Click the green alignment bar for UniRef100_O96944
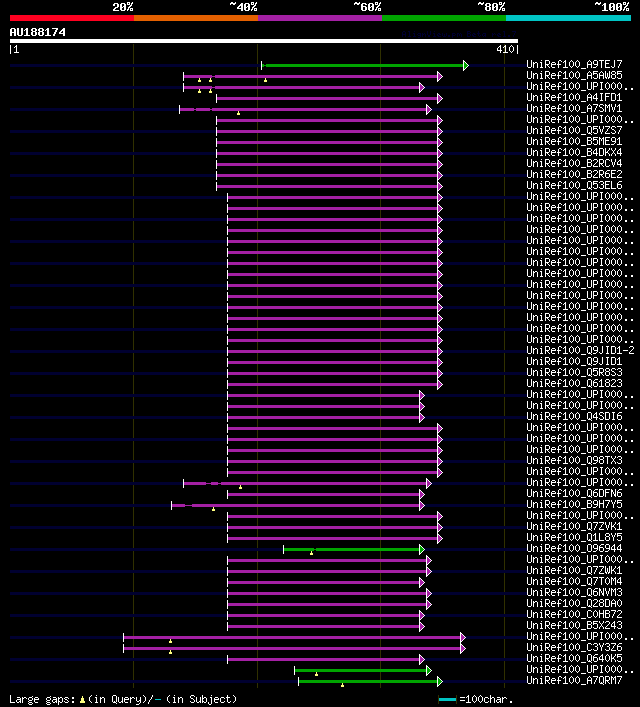 354,550
